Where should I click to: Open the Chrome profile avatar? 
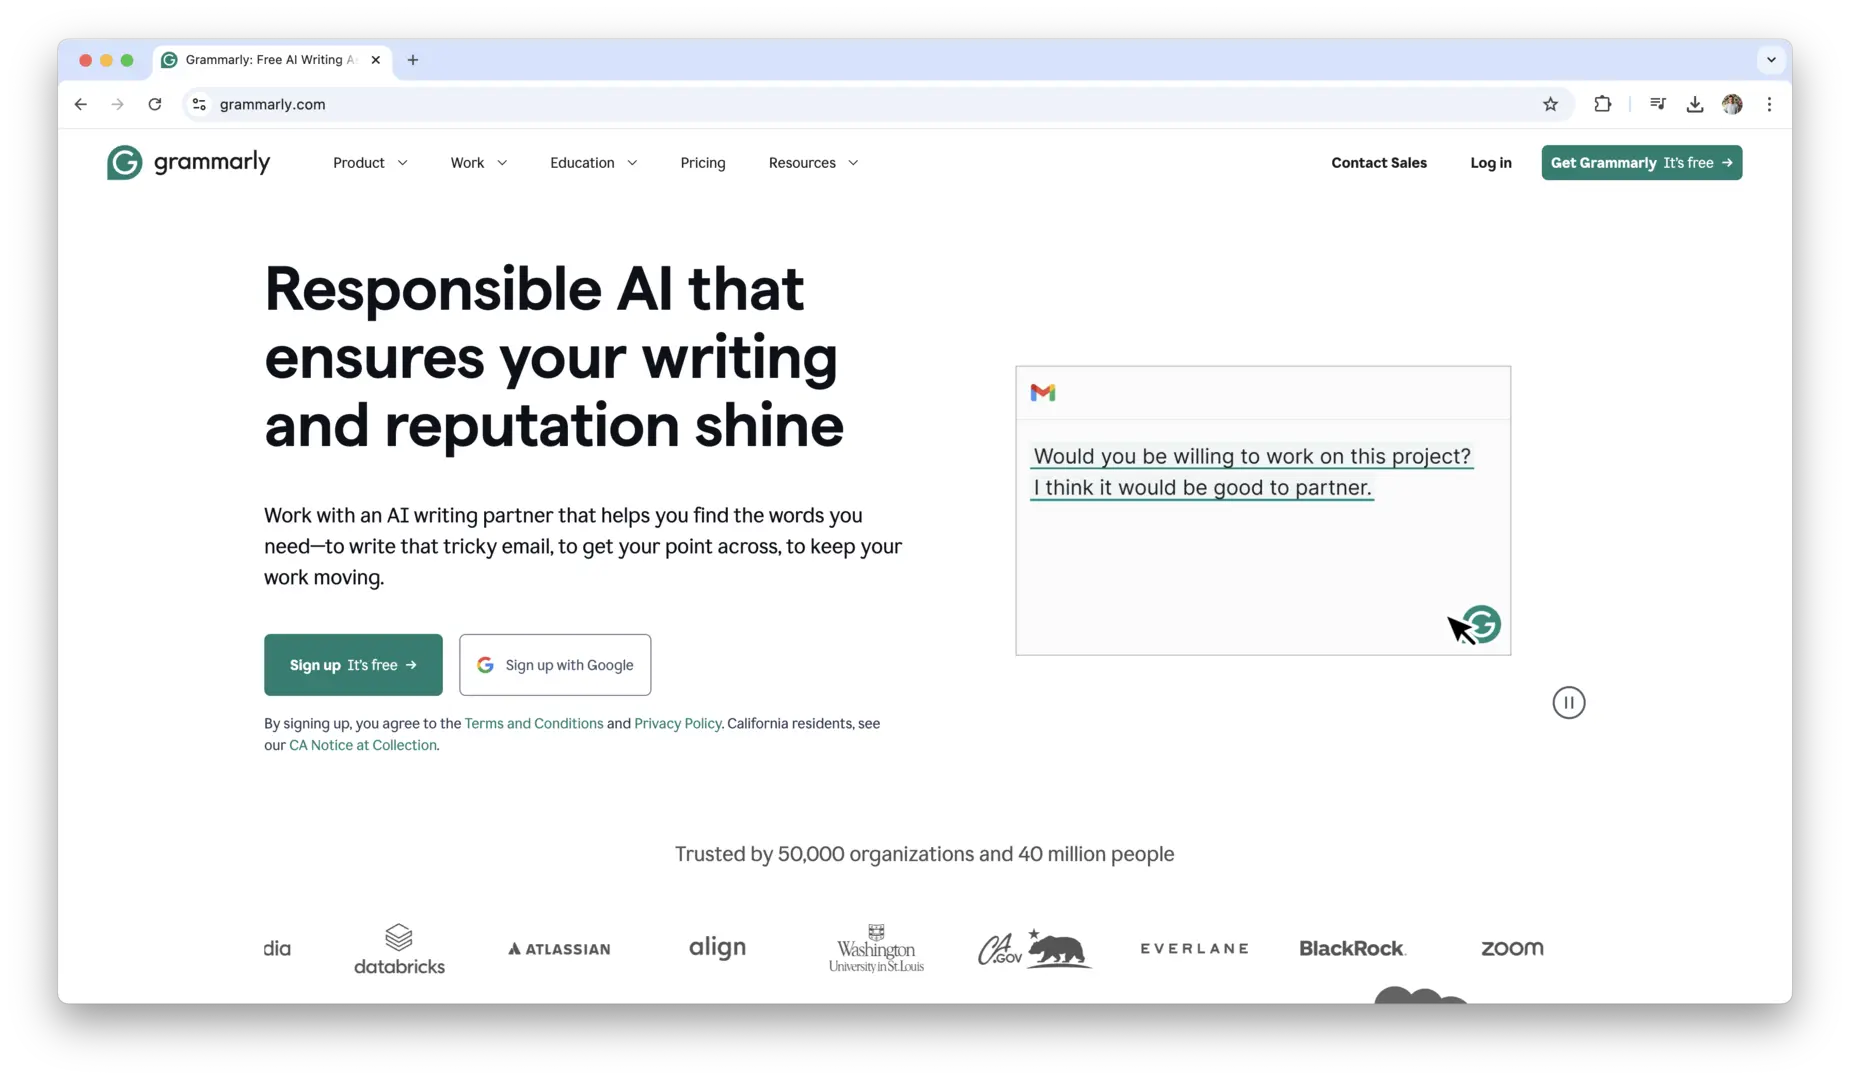tap(1732, 104)
